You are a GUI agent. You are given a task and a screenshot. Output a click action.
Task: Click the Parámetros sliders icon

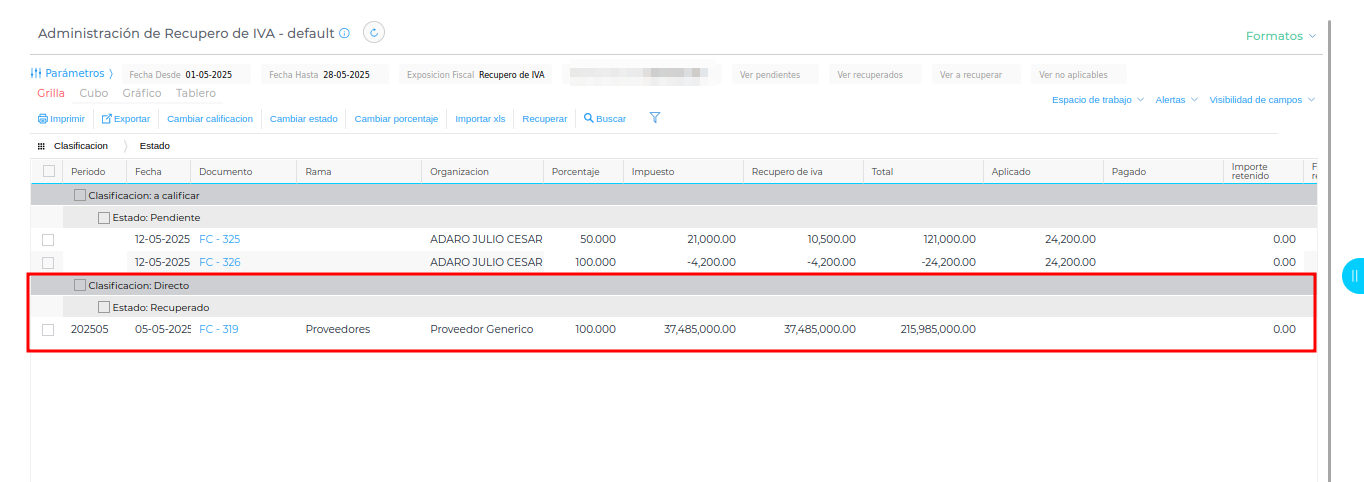(36, 73)
